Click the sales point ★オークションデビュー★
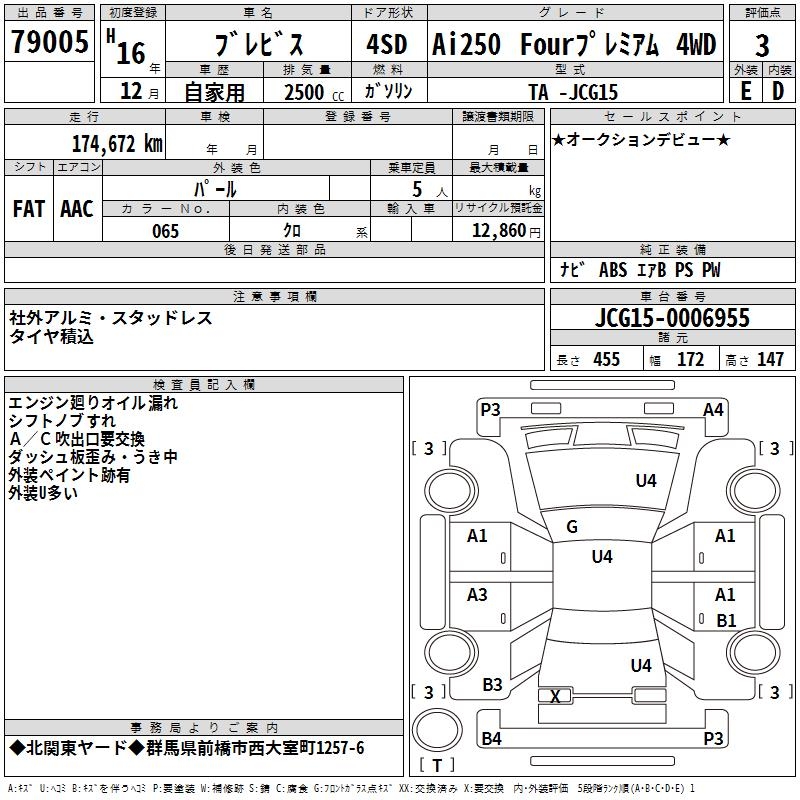800x800 pixels. click(x=641, y=139)
